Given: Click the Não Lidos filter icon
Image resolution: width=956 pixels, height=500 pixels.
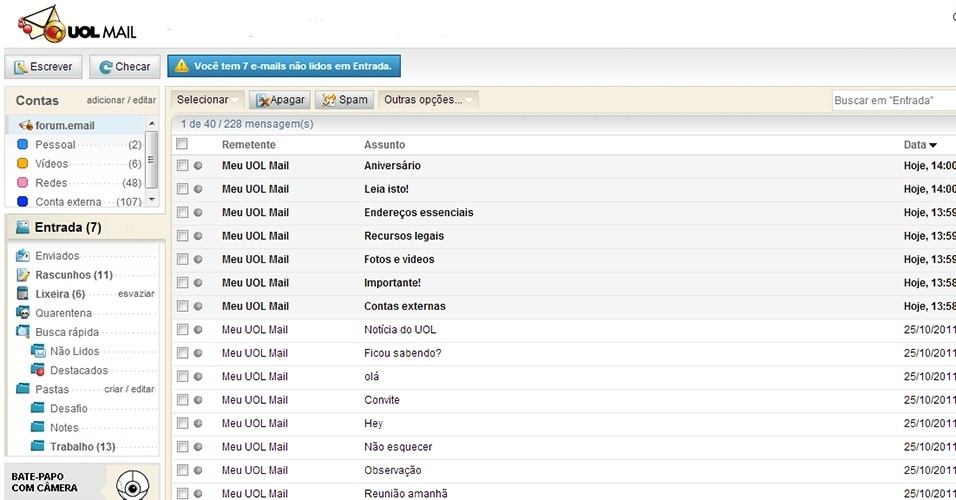Looking at the screenshot, I should tap(38, 351).
